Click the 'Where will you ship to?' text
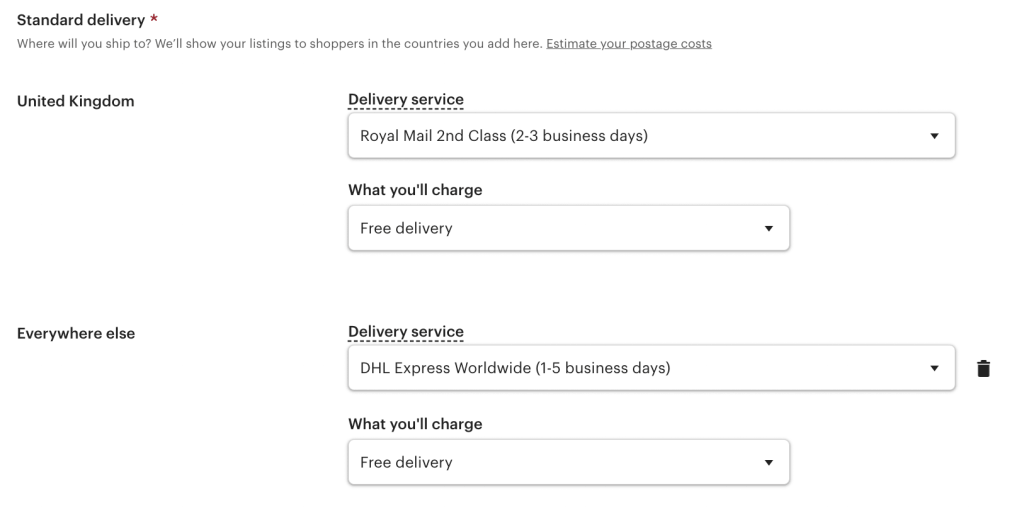This screenshot has width=1024, height=511. click(82, 44)
